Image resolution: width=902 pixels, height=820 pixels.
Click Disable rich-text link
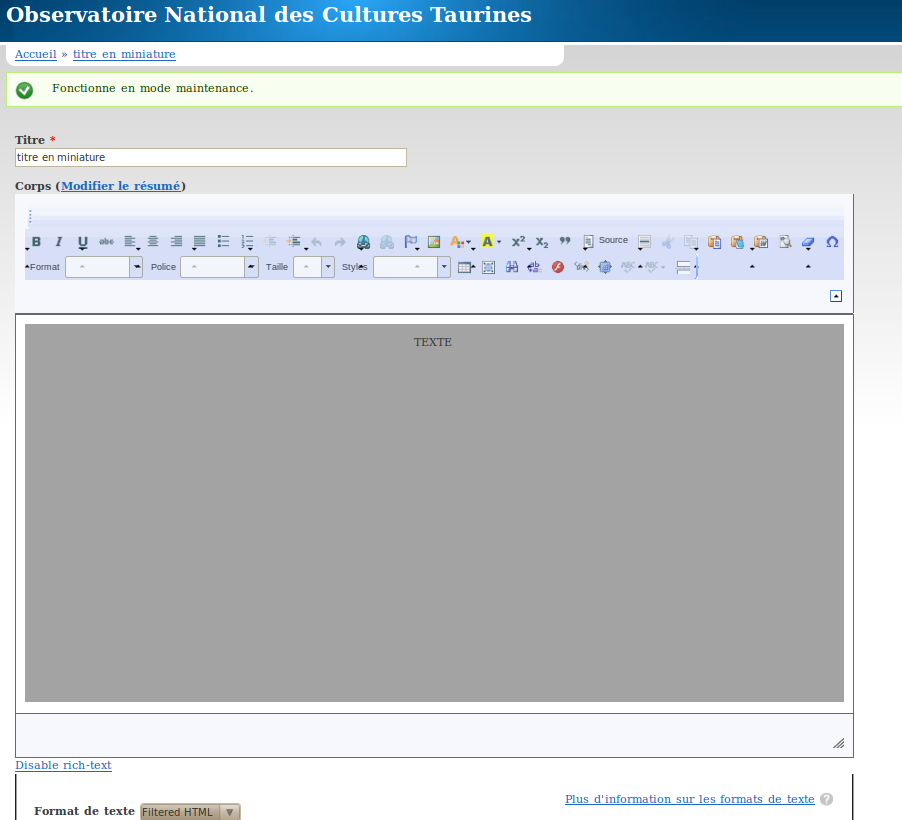coord(63,765)
